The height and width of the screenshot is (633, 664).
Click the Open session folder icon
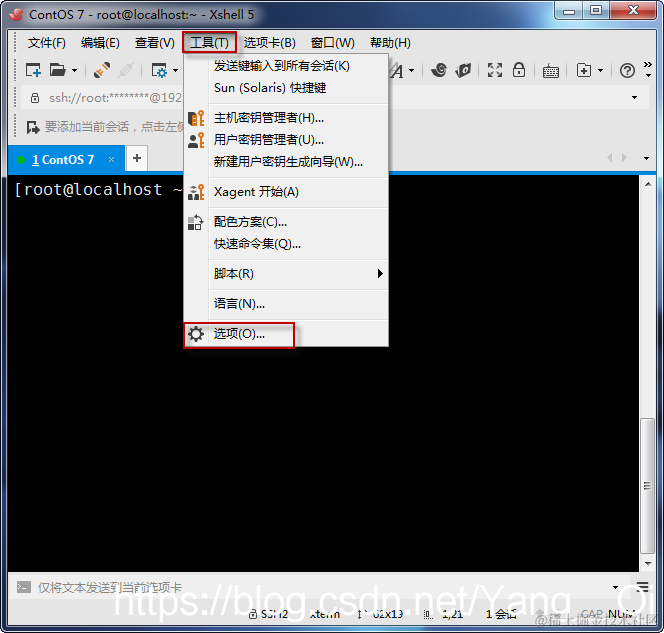tap(58, 70)
